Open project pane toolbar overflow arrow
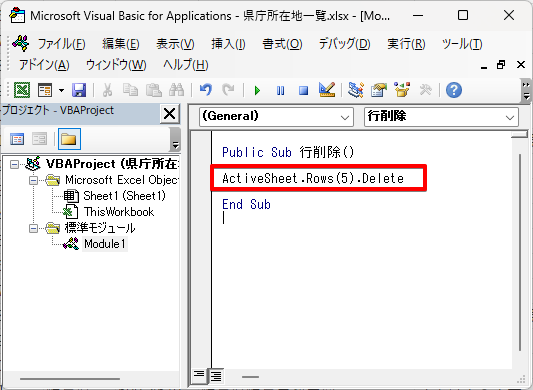 tap(175, 139)
